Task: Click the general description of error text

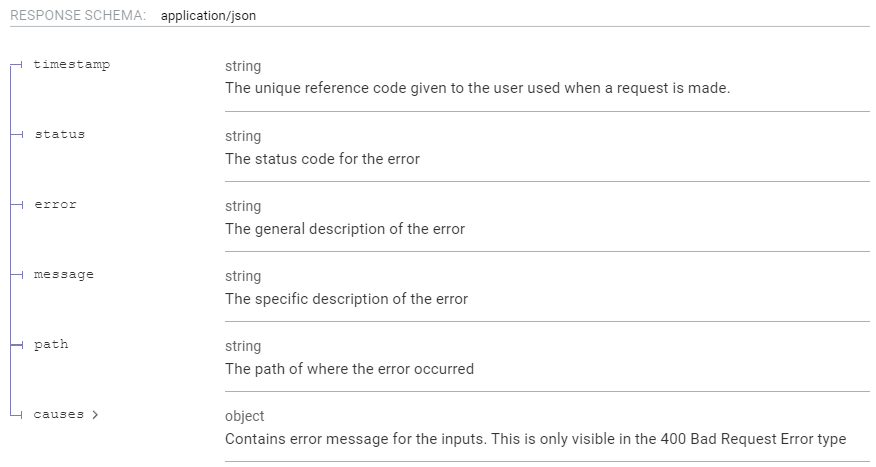Action: 345,228
